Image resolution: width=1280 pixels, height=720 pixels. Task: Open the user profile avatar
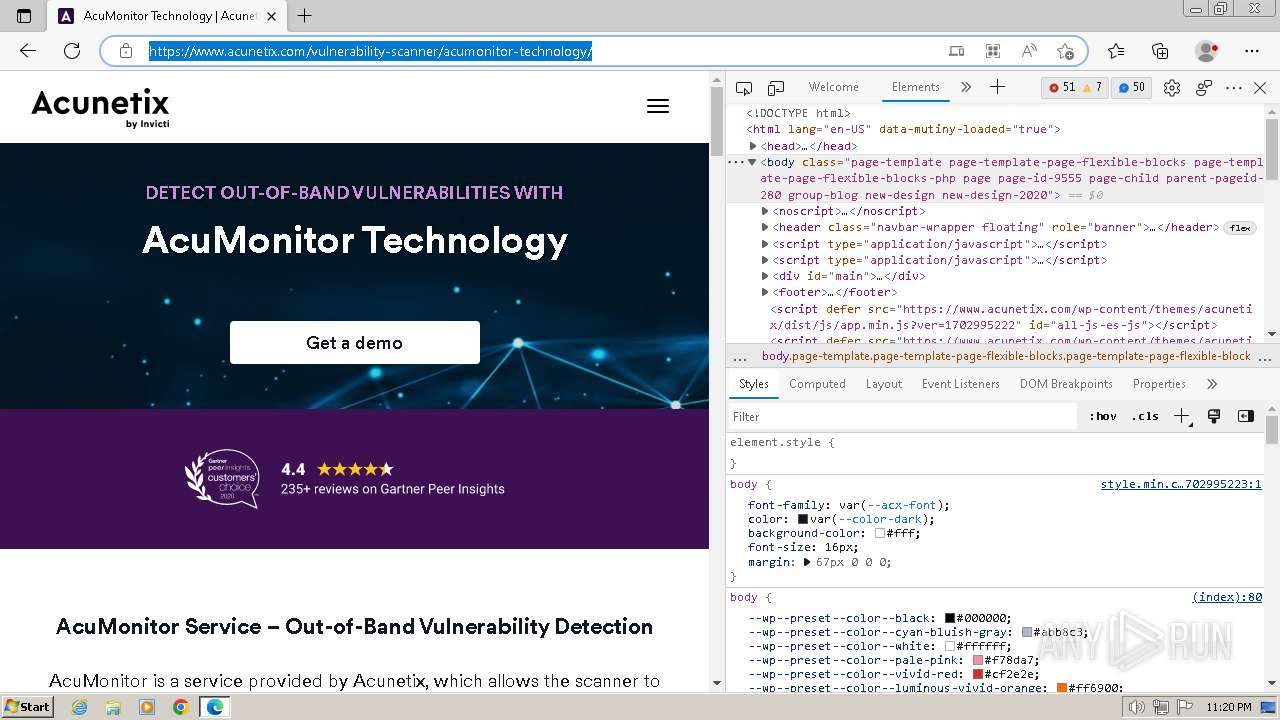coord(1206,51)
